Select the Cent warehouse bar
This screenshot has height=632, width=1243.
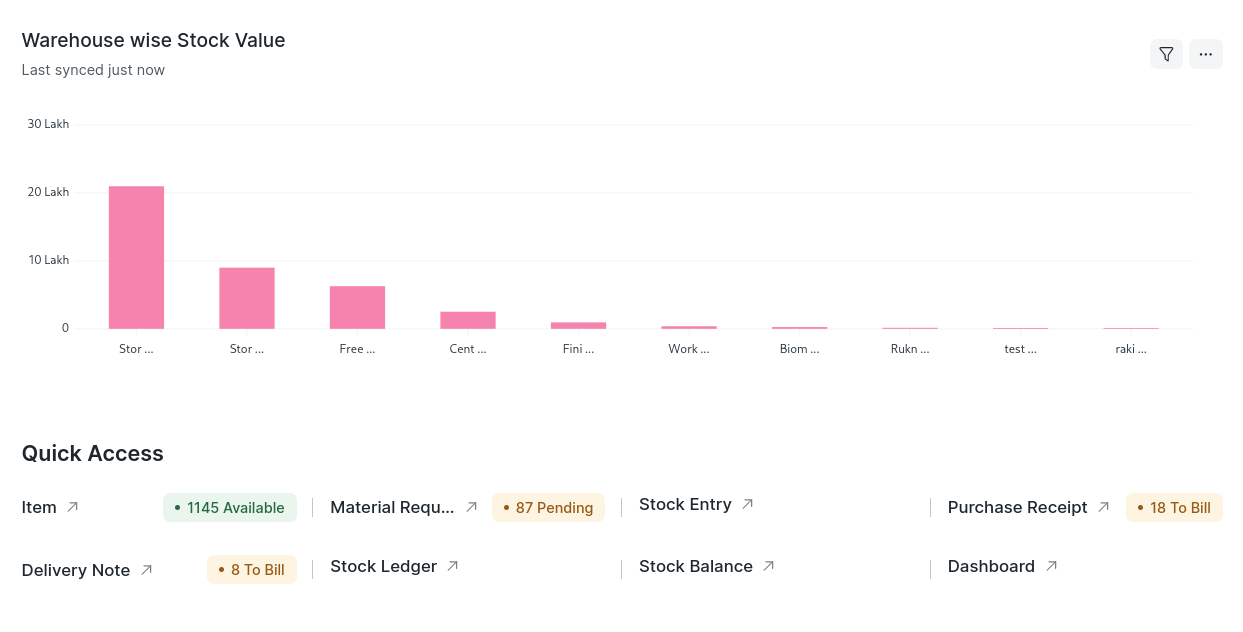[x=468, y=320]
